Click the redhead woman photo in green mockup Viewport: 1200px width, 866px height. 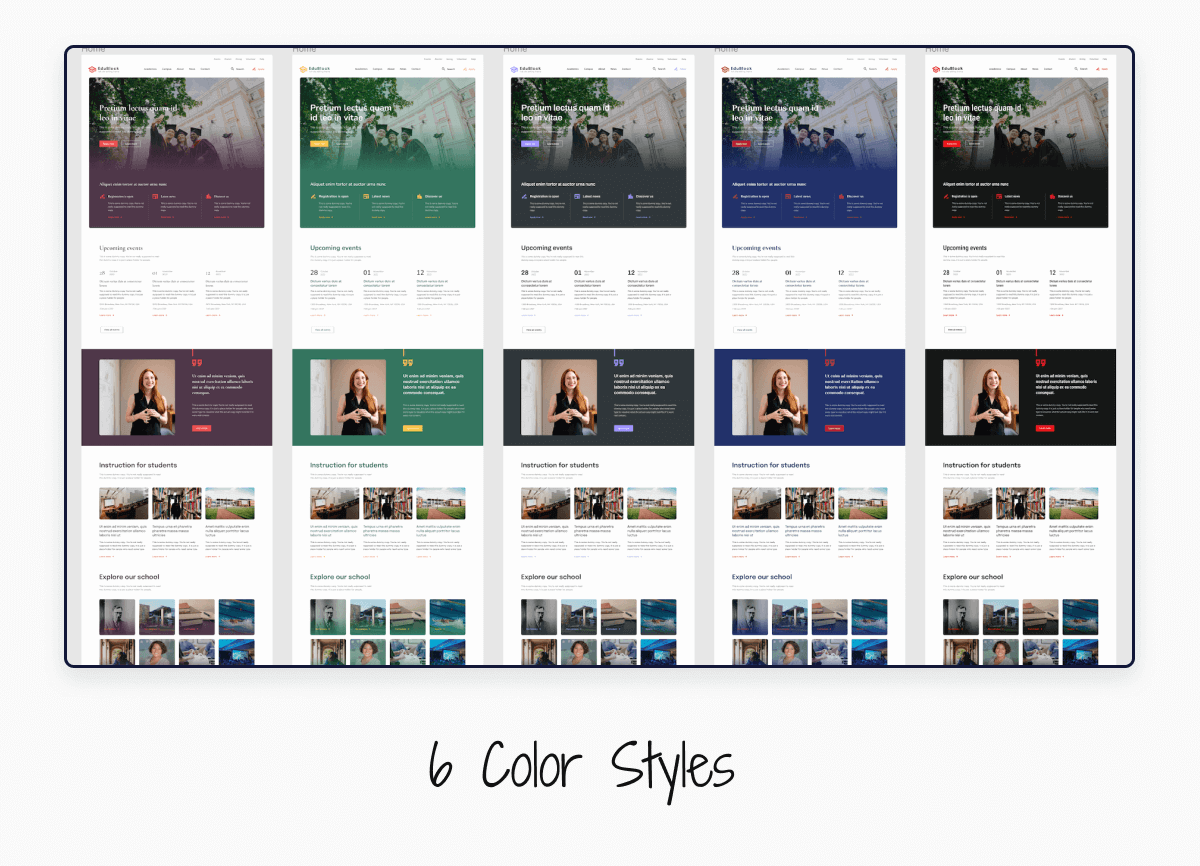pos(348,397)
